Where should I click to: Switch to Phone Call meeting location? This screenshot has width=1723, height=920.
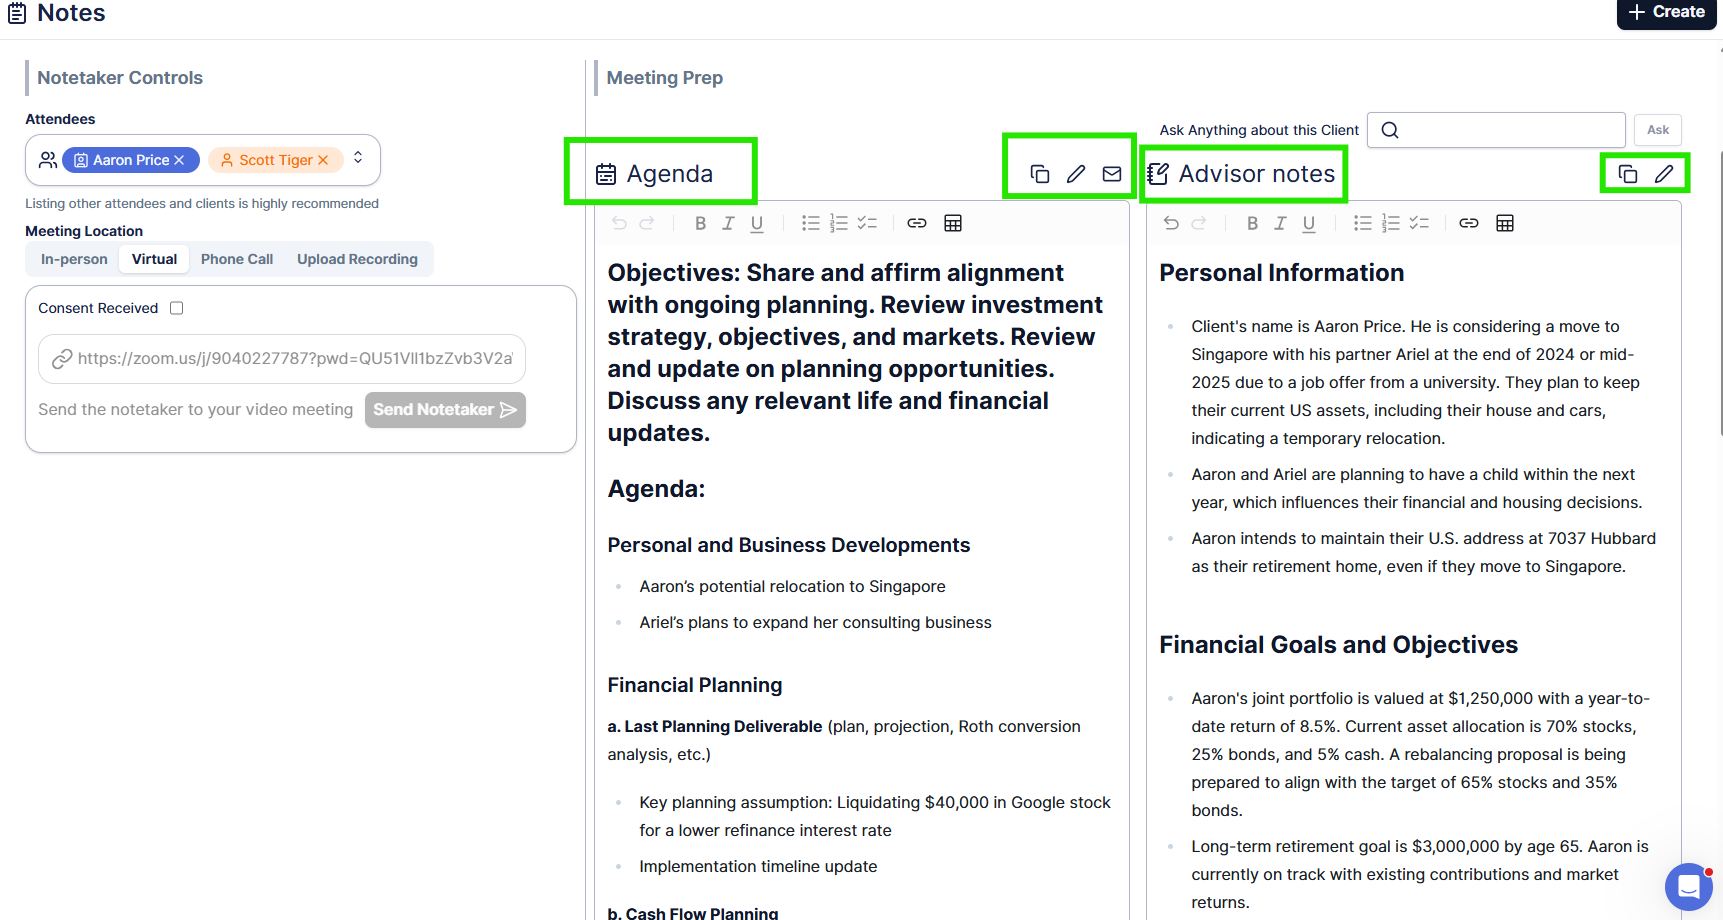point(237,259)
